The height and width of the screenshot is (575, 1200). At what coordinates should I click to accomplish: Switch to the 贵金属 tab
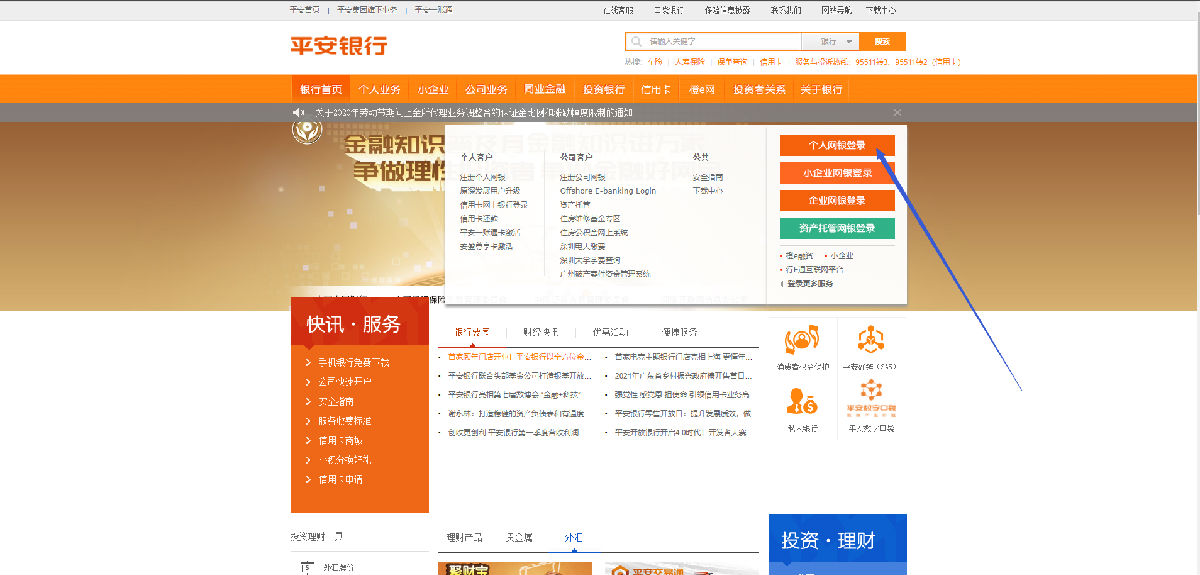click(x=520, y=538)
